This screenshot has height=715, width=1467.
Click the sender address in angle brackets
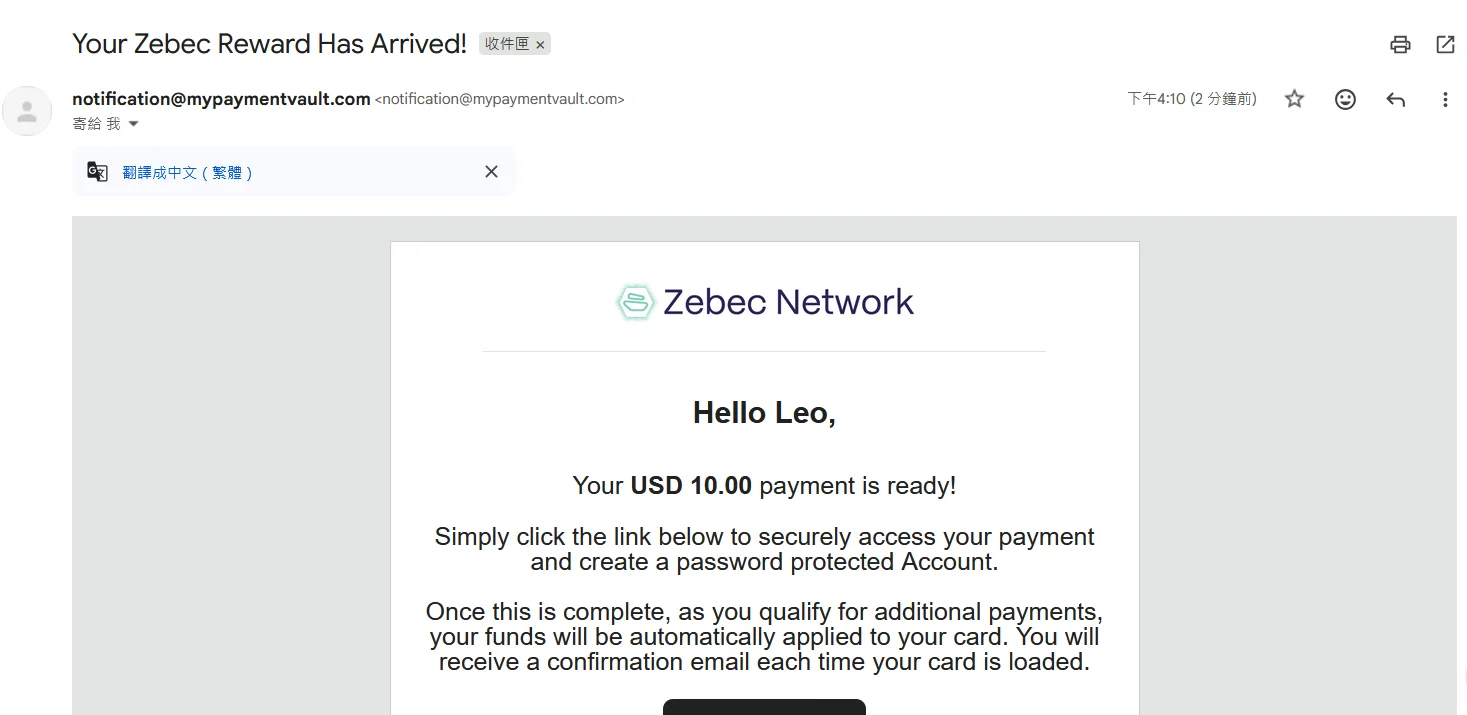499,99
